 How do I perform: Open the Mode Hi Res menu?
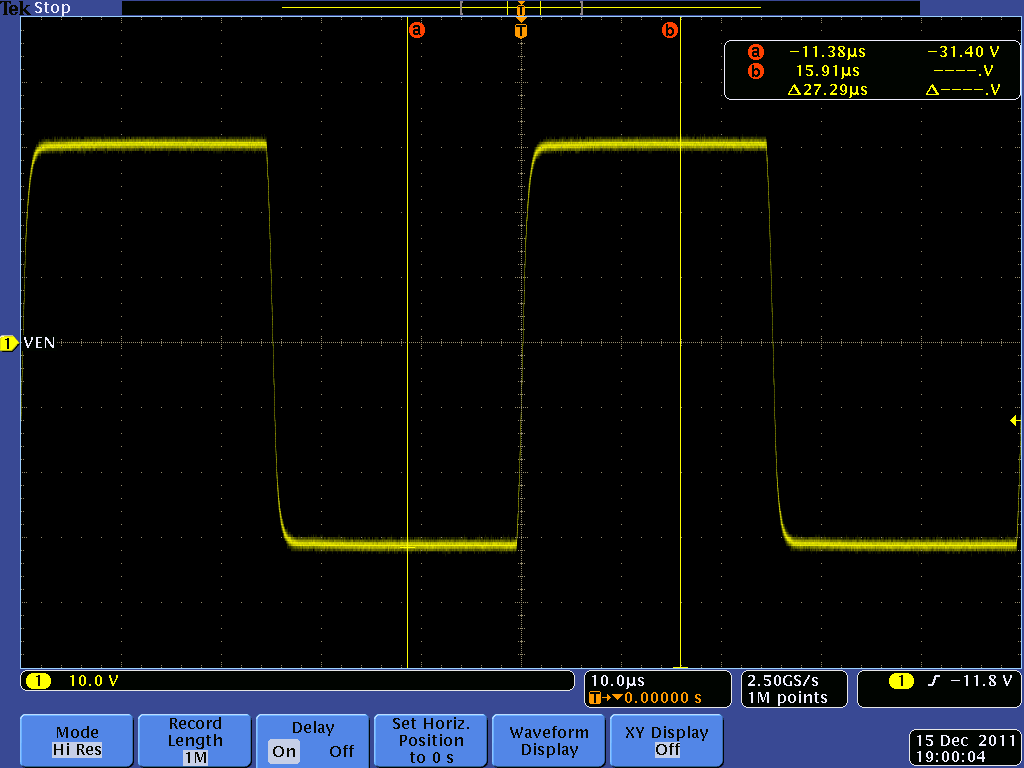pos(77,741)
